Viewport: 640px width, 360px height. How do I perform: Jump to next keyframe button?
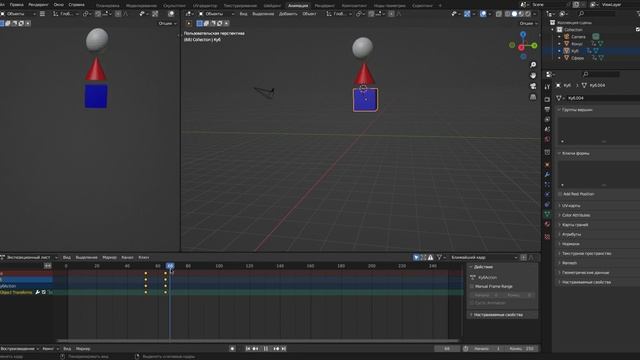point(276,349)
